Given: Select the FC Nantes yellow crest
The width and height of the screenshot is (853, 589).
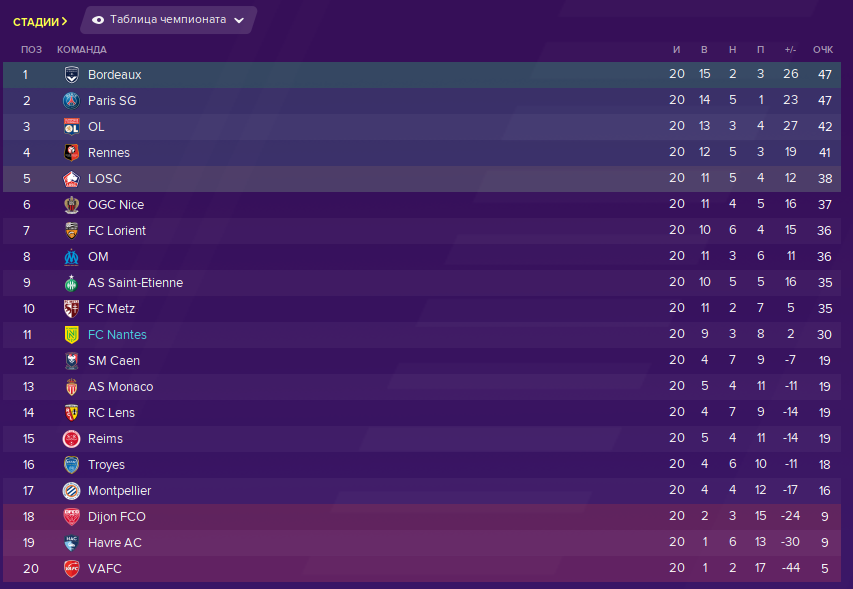Looking at the screenshot, I should click(71, 335).
